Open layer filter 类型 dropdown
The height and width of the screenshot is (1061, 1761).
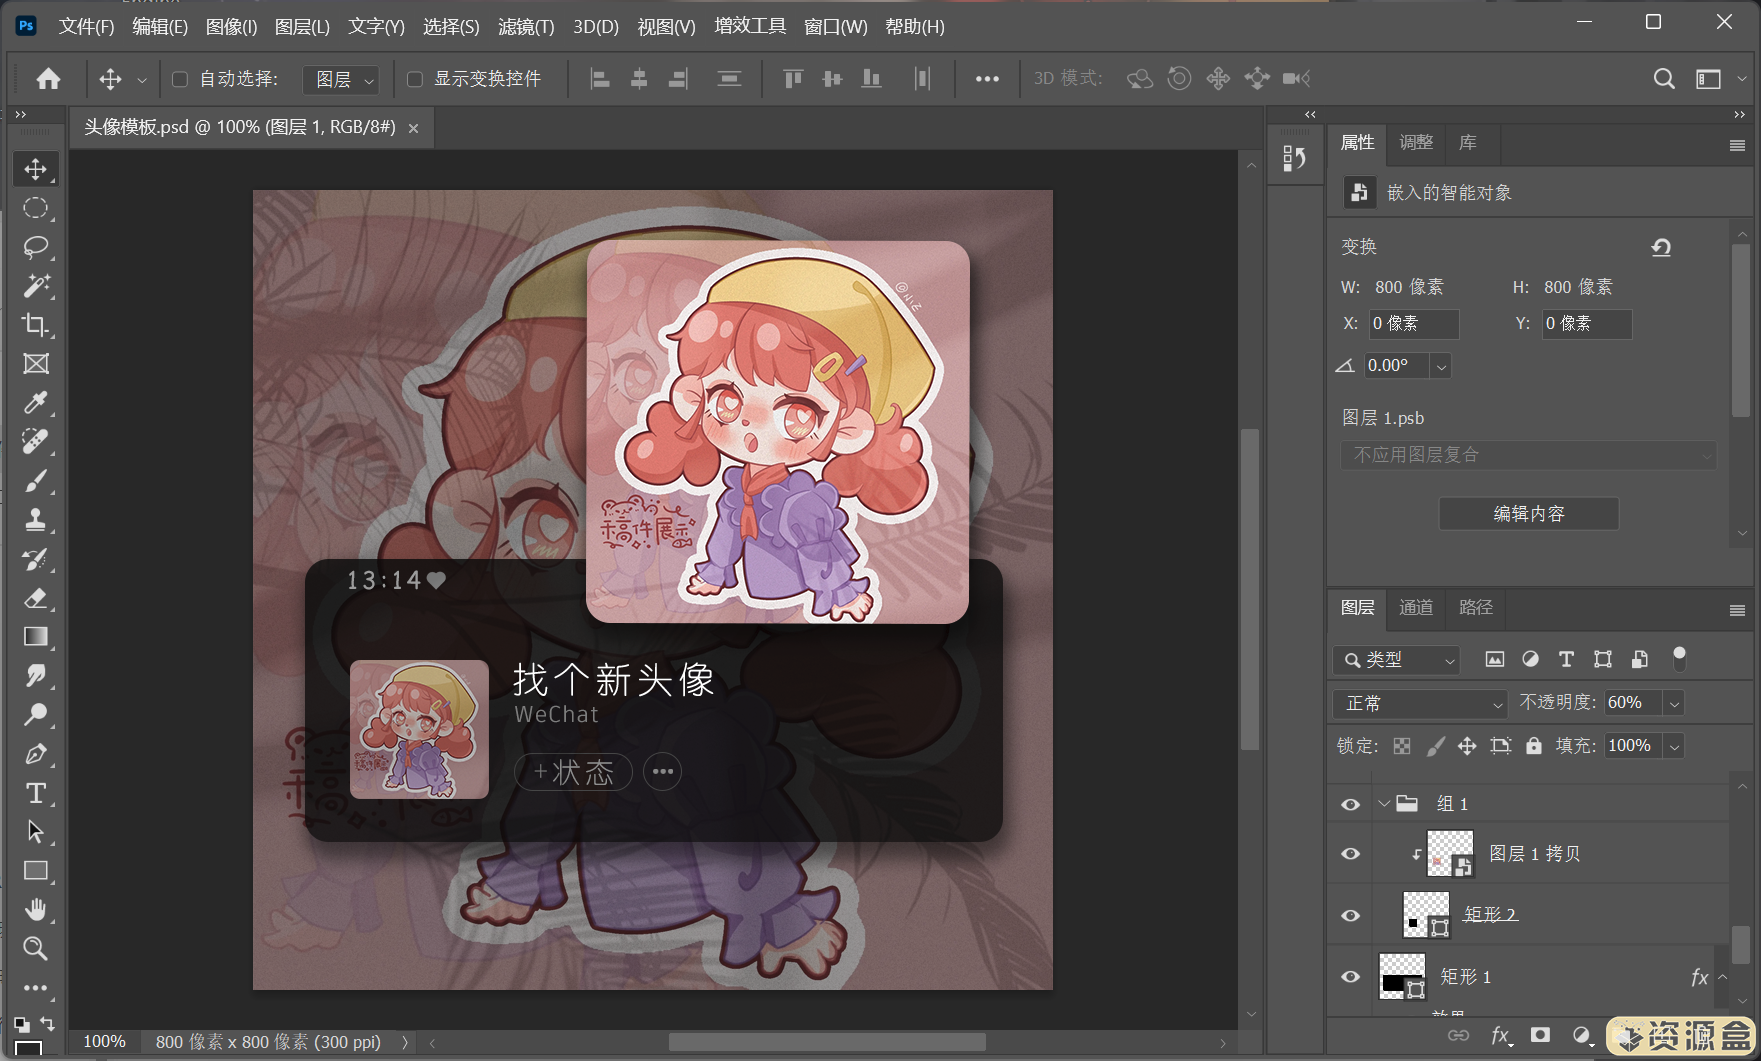1397,660
